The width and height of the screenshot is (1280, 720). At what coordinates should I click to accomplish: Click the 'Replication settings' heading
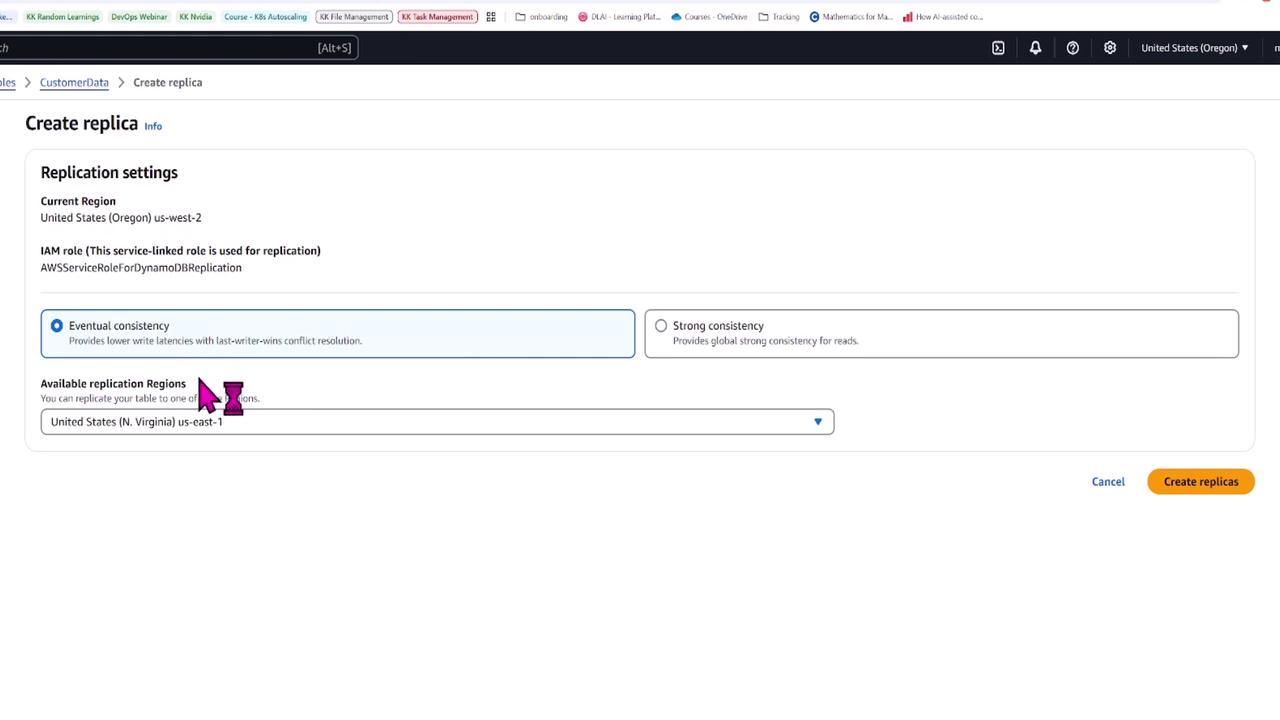[109, 173]
